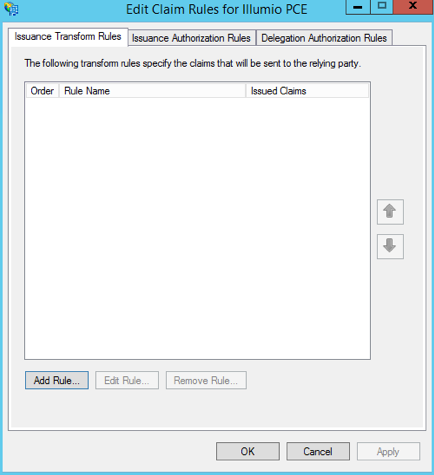Screen dimensions: 434x475
Task: Sort by the Order column header
Action: pyautogui.click(x=42, y=91)
